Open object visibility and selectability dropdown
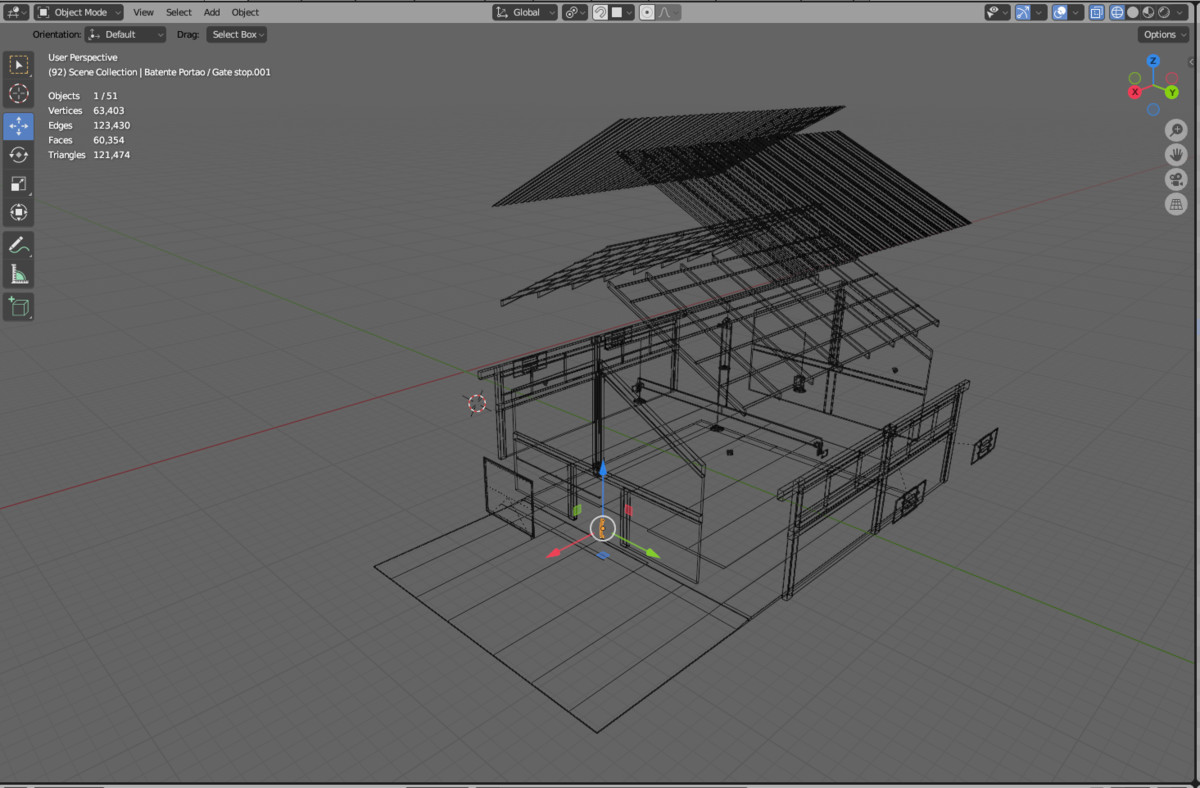Viewport: 1200px width, 788px height. (996, 12)
